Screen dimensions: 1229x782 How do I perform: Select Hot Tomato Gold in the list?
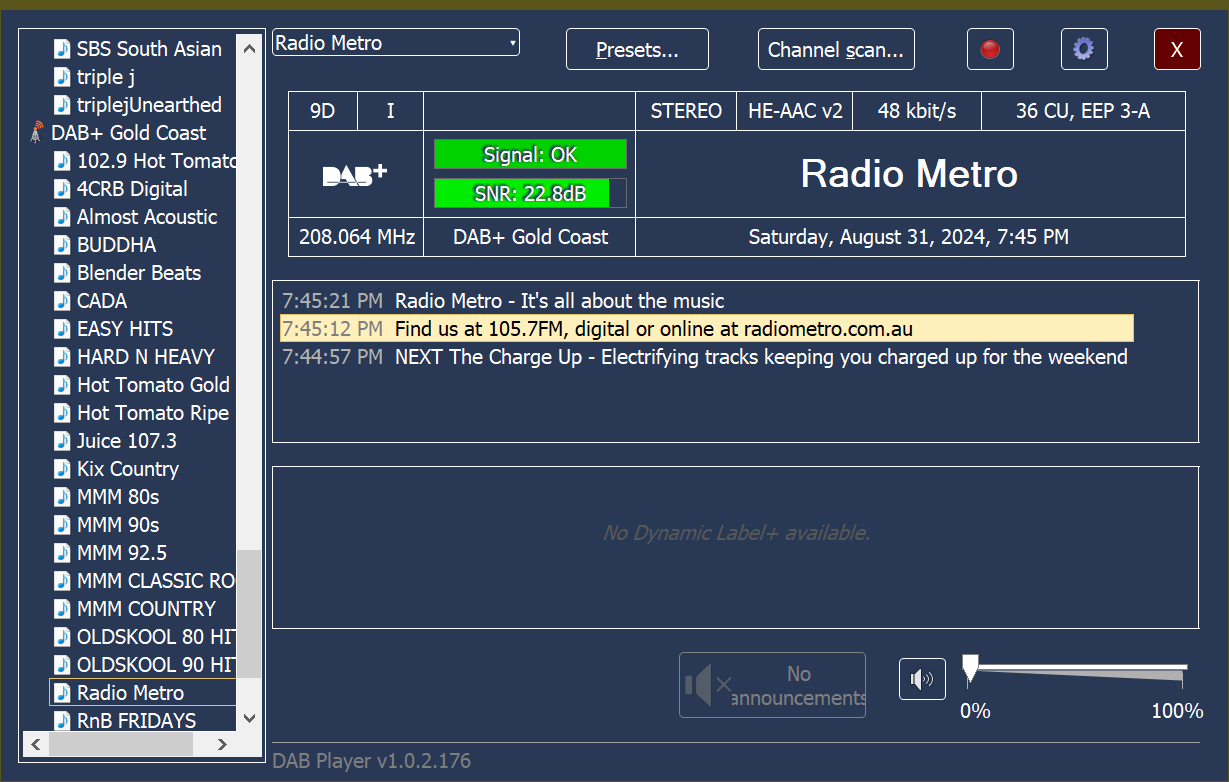click(x=153, y=385)
